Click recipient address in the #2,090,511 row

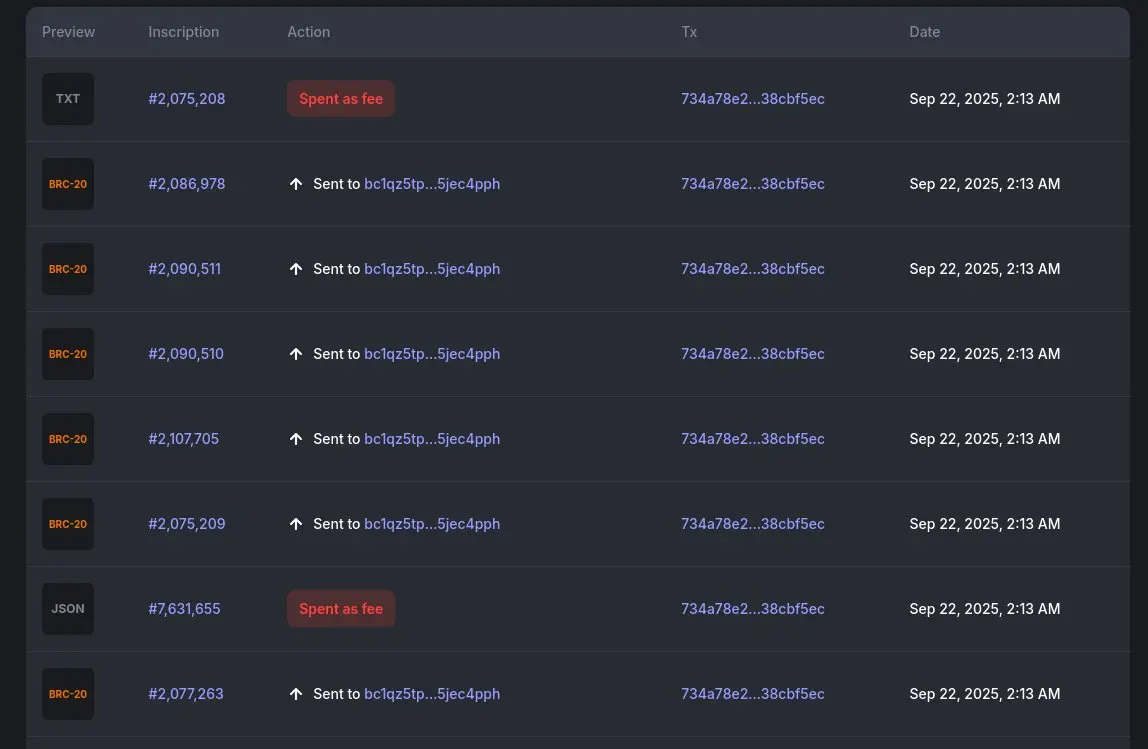tap(432, 269)
